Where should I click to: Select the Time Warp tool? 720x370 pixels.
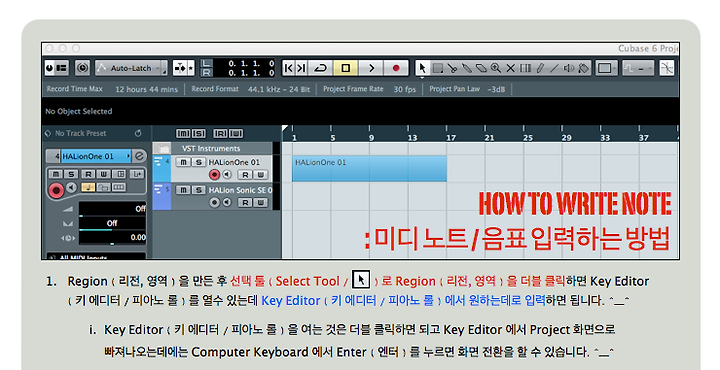(x=525, y=68)
